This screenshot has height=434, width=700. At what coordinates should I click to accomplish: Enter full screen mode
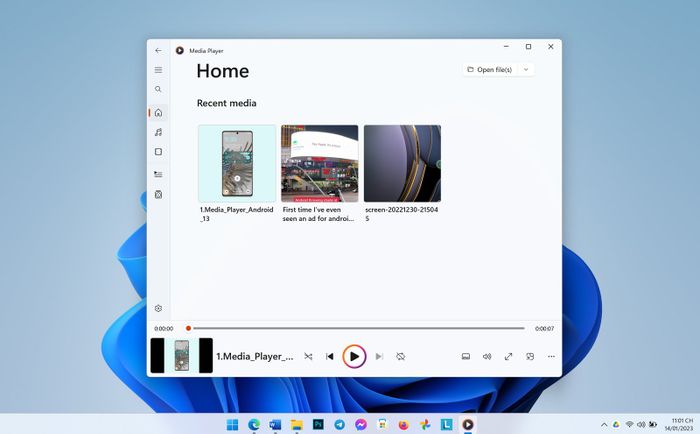508,356
